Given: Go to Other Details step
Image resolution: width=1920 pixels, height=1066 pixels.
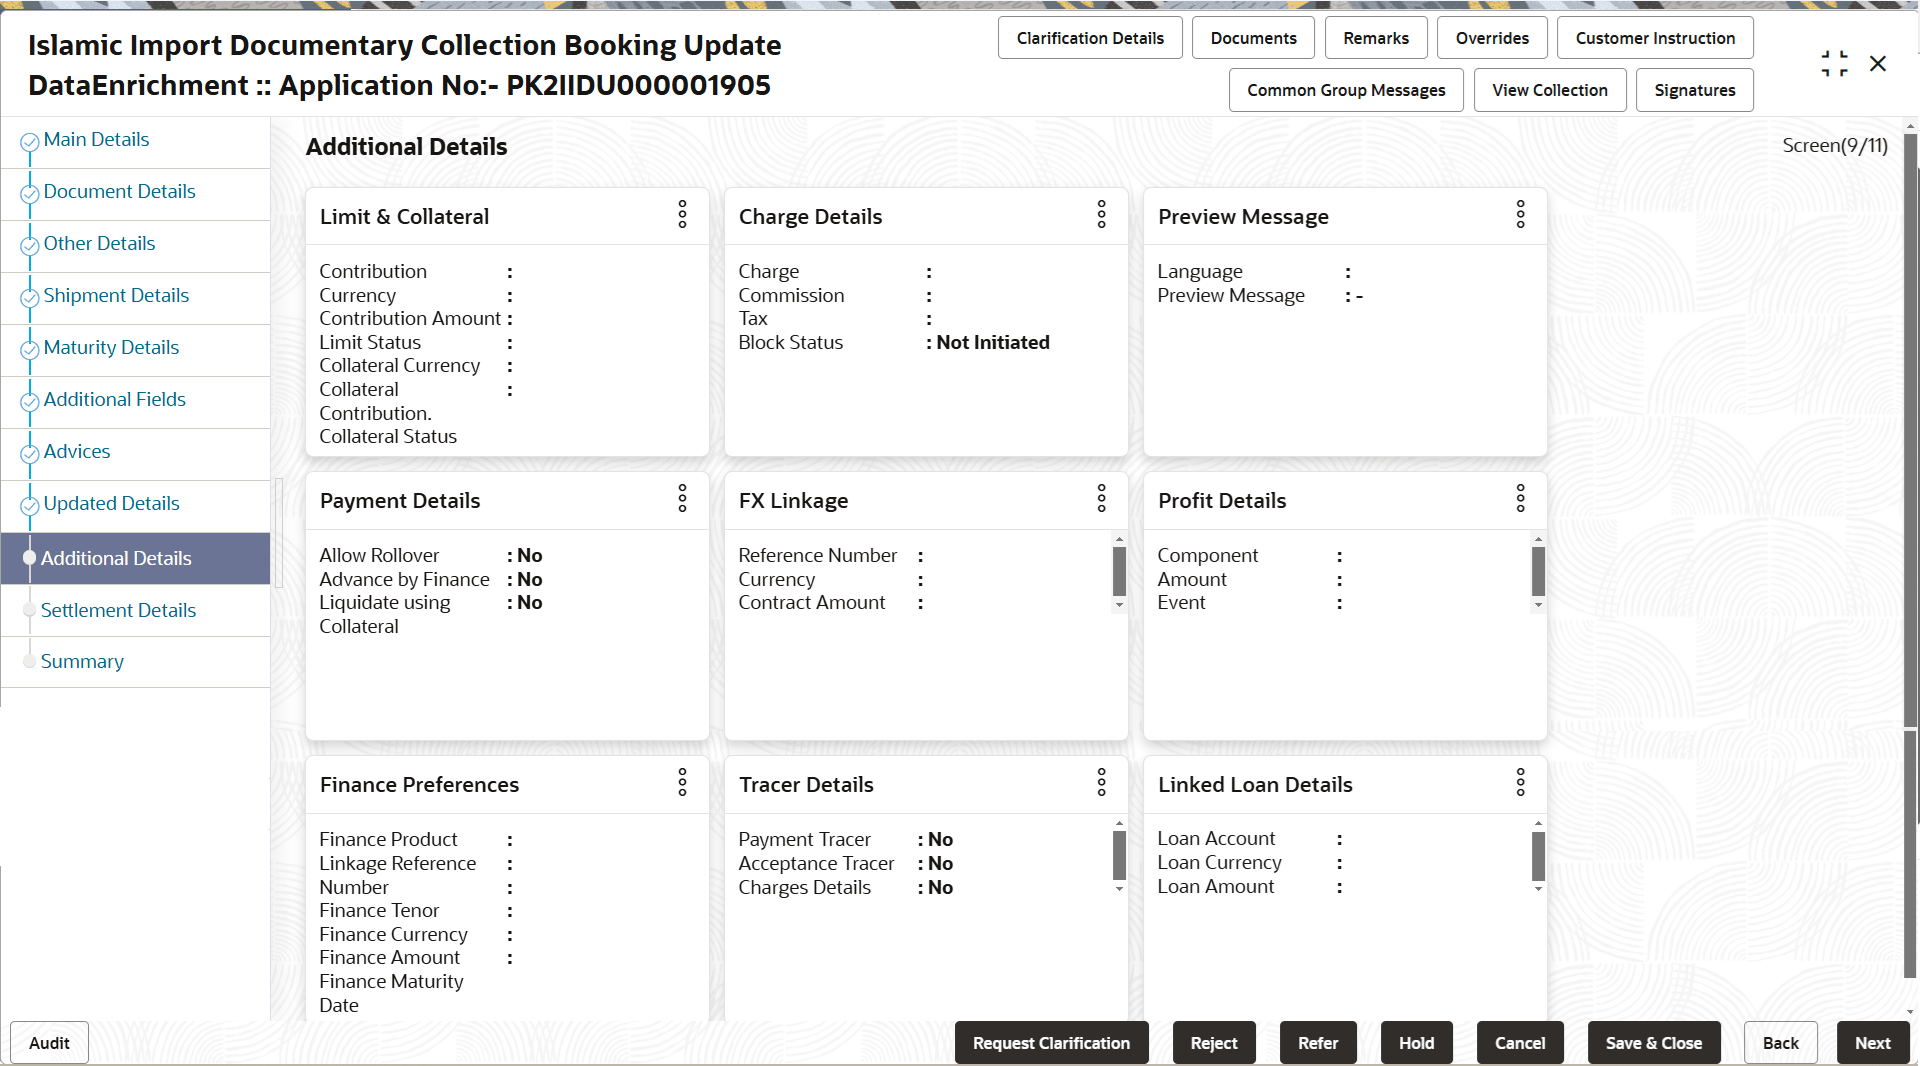Looking at the screenshot, I should (x=99, y=244).
